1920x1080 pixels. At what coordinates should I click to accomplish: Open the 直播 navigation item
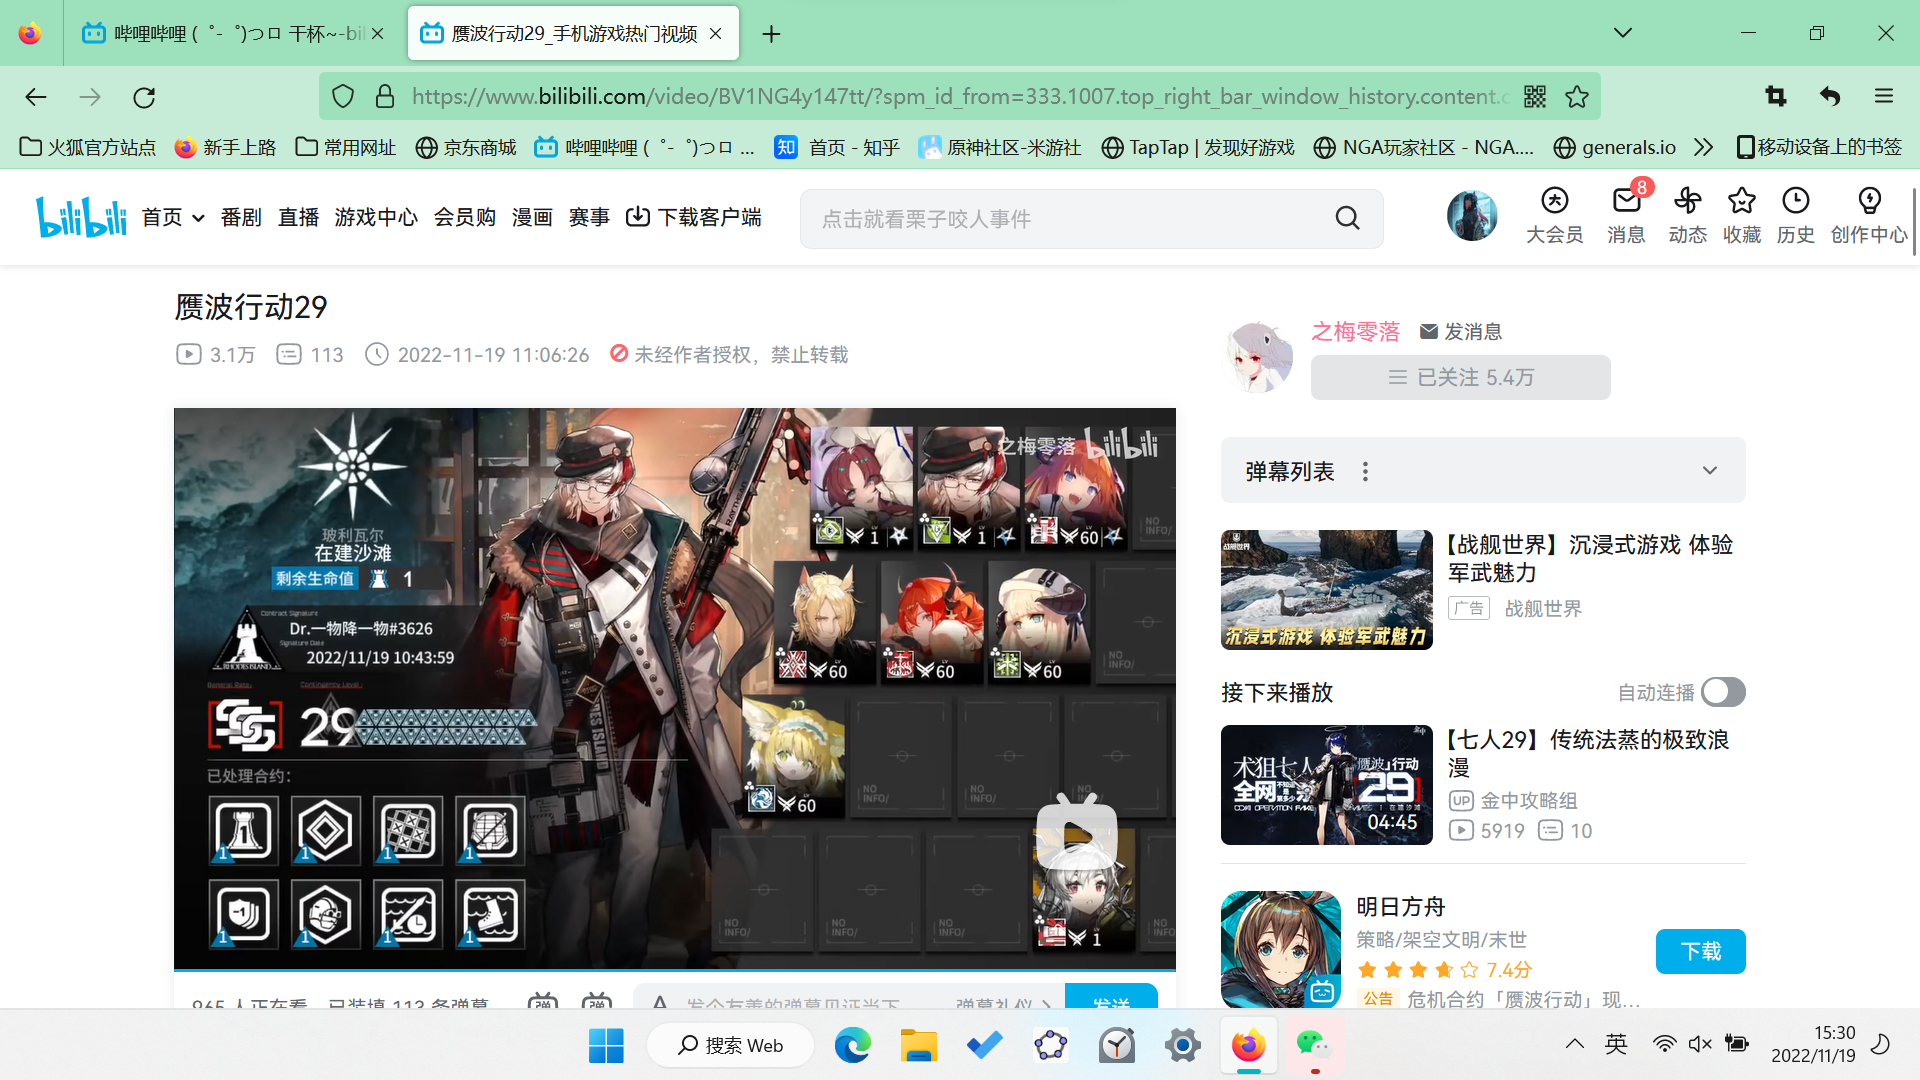click(x=298, y=217)
